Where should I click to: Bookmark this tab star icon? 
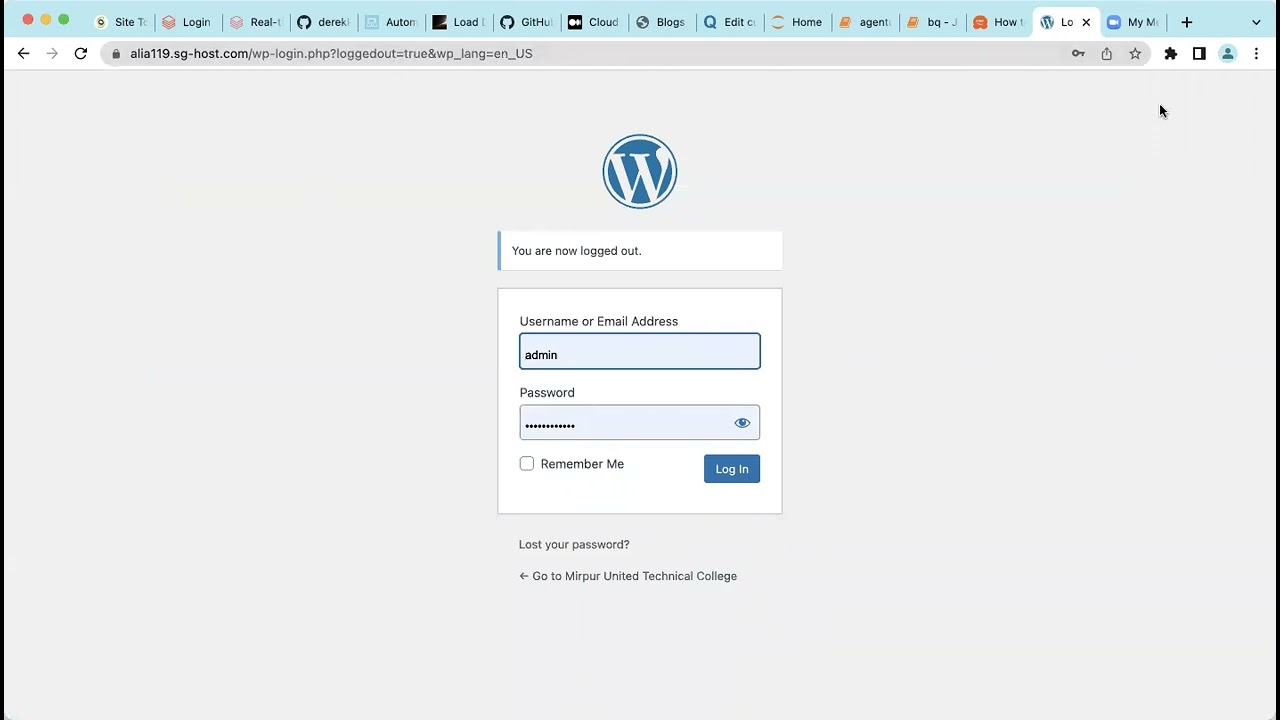click(1135, 54)
